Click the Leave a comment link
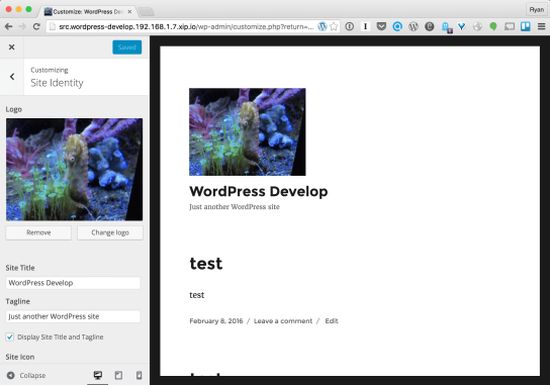Image resolution: width=550 pixels, height=385 pixels. [283, 321]
